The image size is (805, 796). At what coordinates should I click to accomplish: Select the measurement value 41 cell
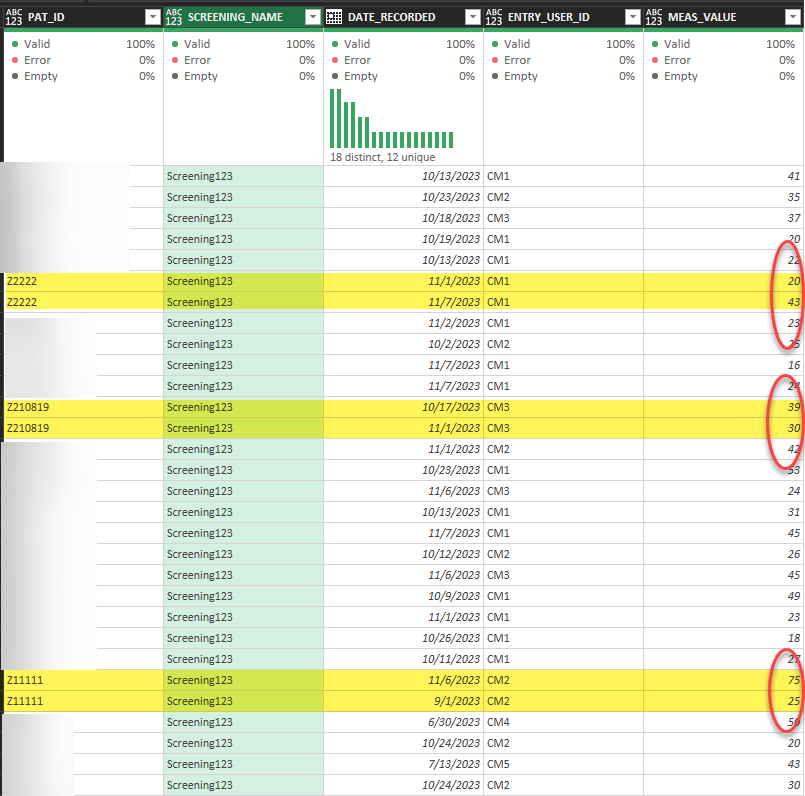pyautogui.click(x=724, y=176)
